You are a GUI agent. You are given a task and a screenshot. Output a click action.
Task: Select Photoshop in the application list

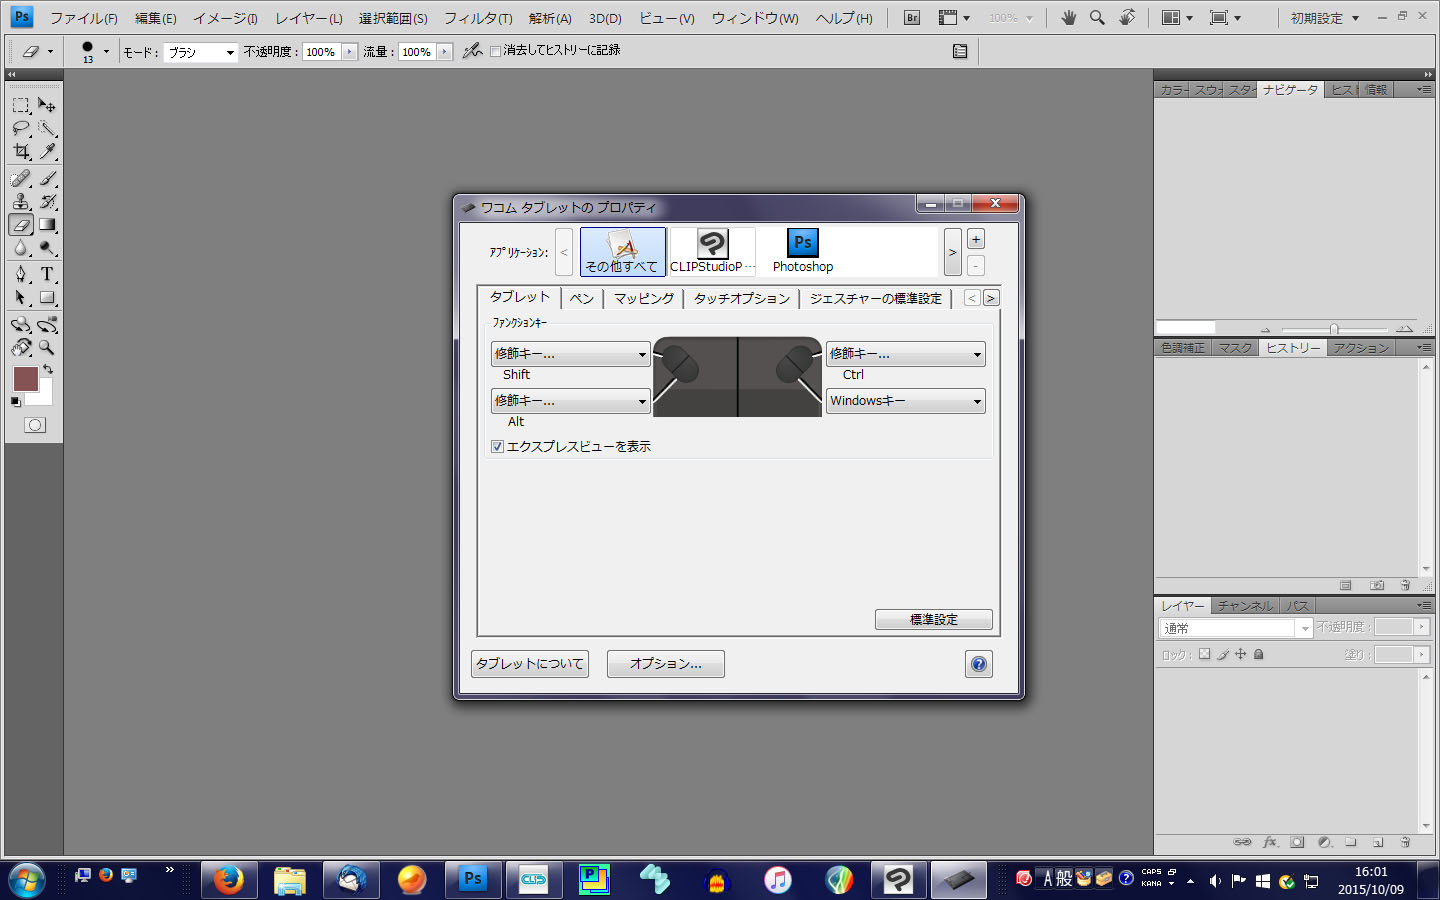pos(802,251)
